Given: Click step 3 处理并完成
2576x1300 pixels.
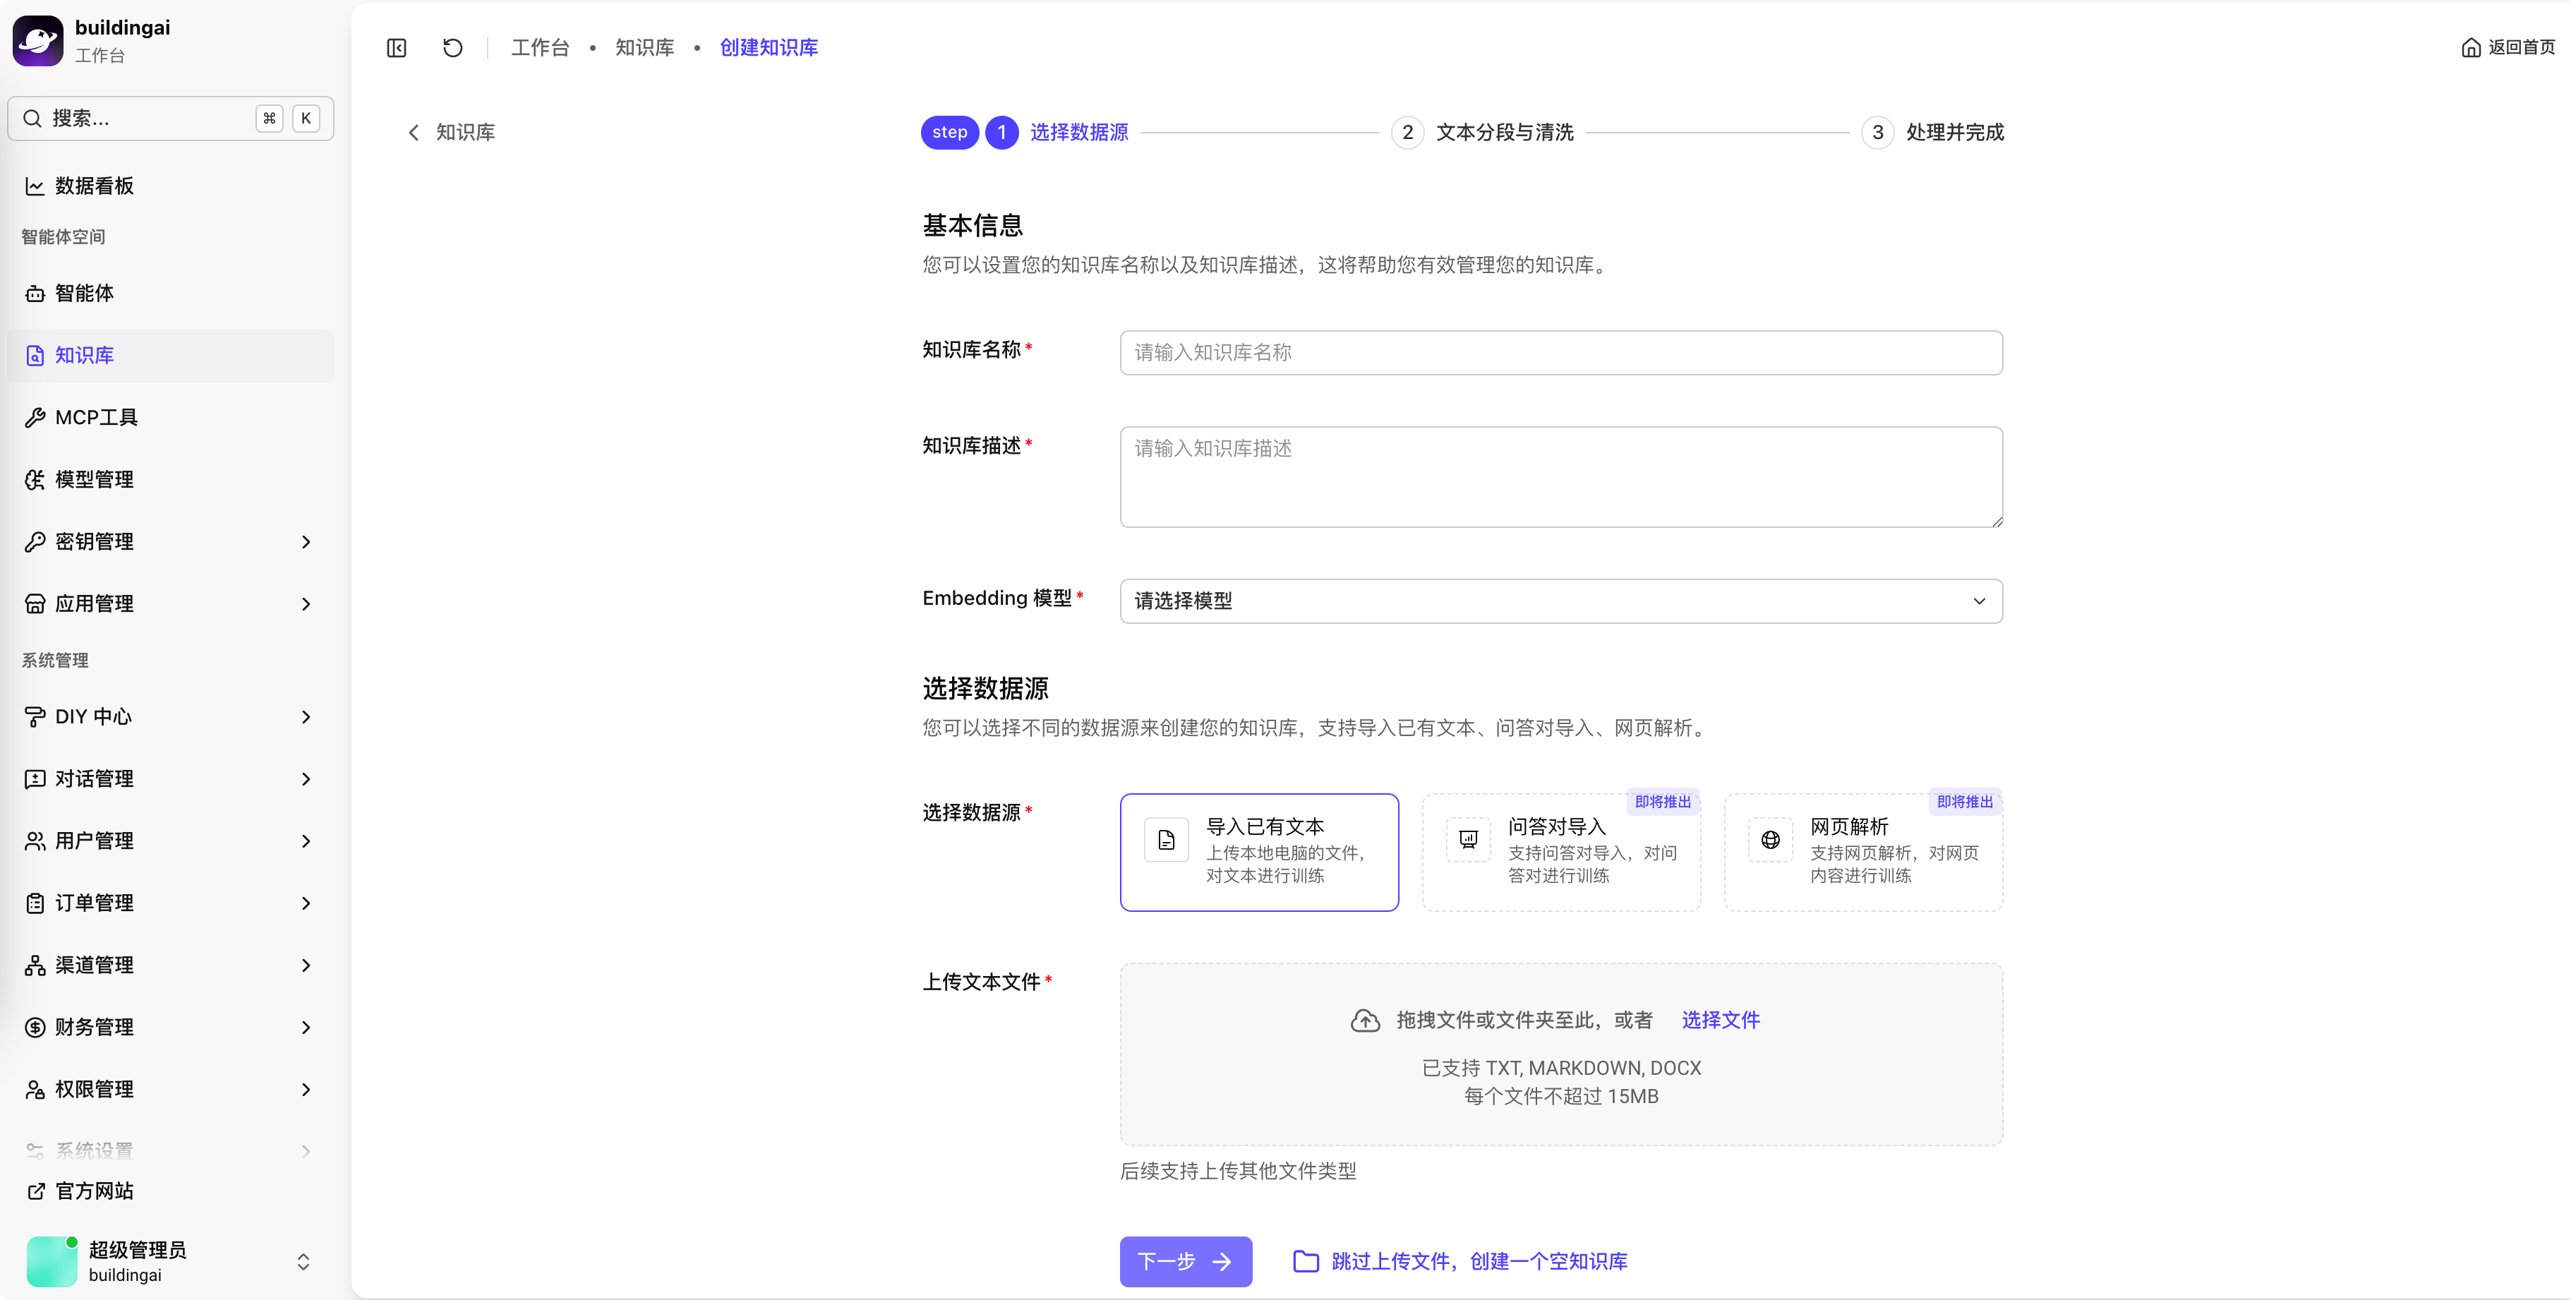Looking at the screenshot, I should 1934,133.
